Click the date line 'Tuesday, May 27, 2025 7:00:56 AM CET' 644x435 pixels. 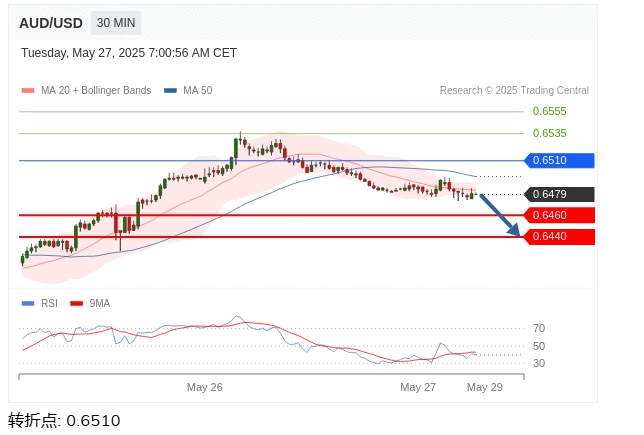(x=129, y=53)
